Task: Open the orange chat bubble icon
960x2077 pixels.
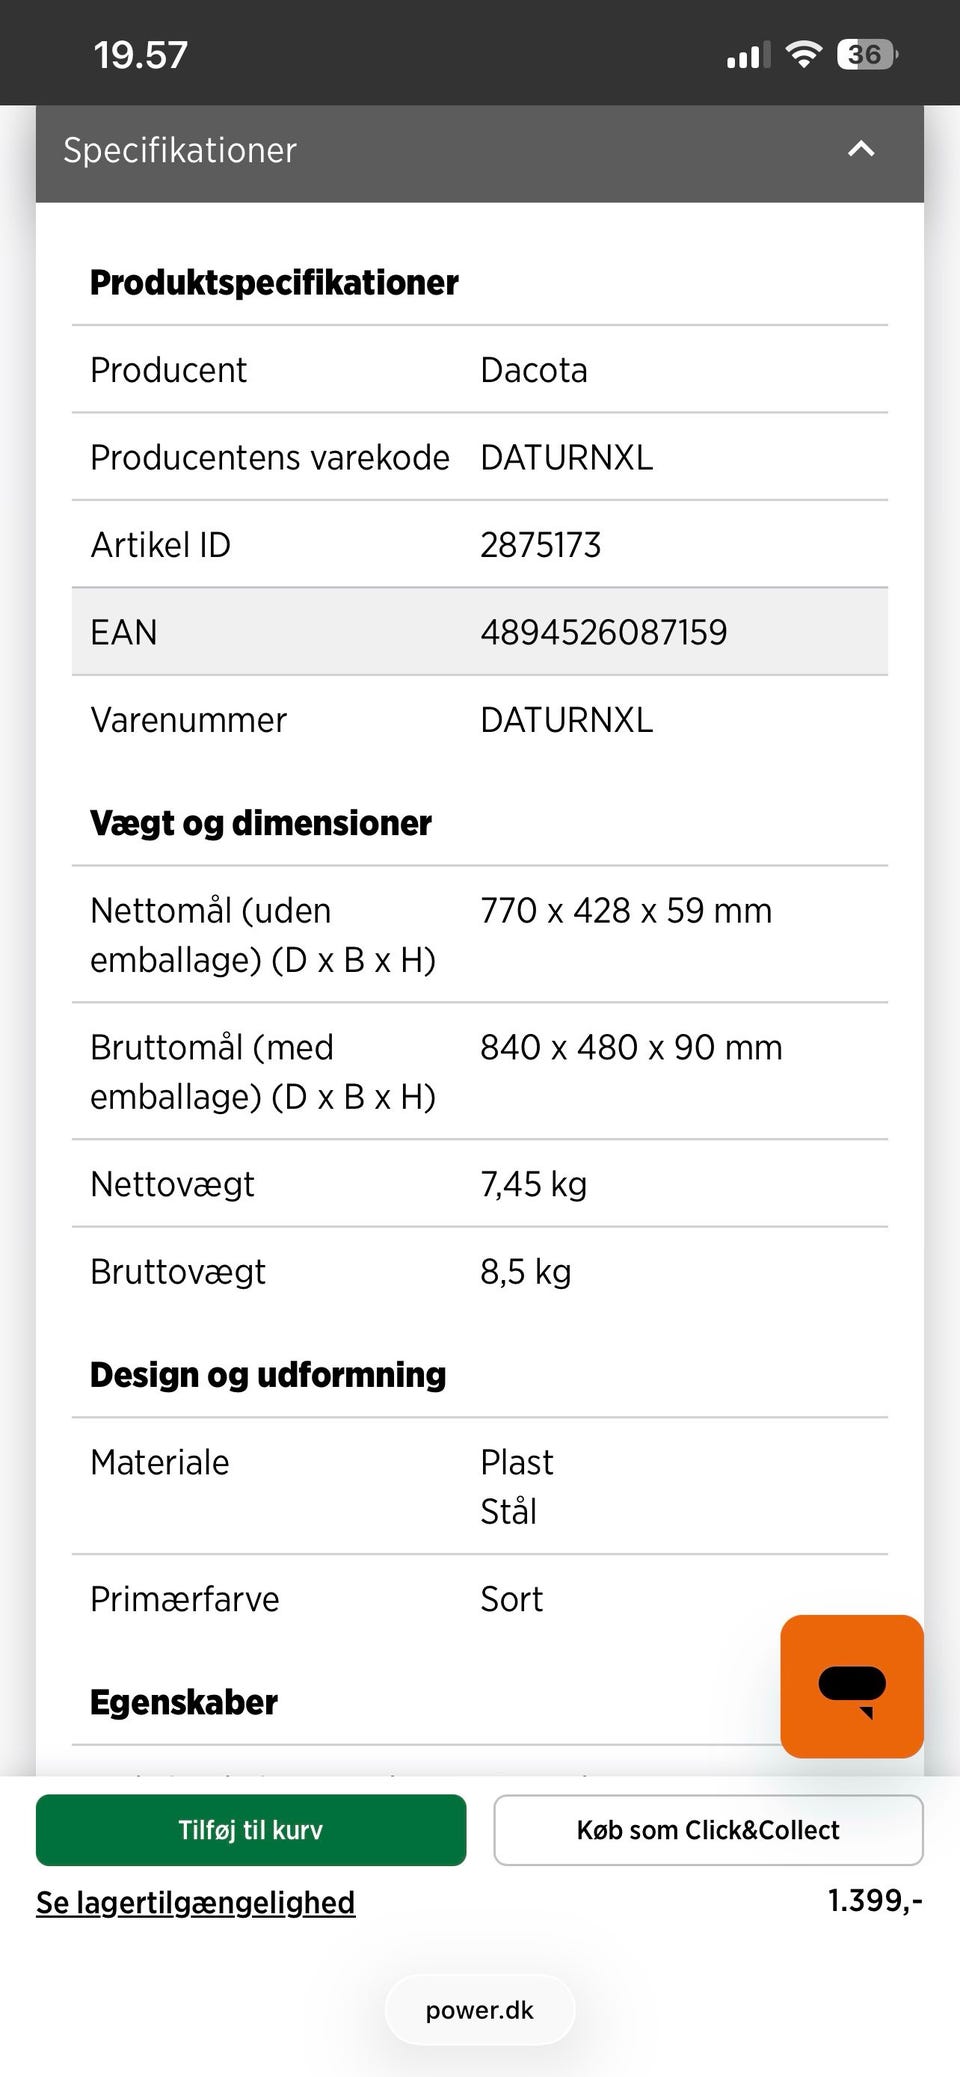Action: (851, 1686)
